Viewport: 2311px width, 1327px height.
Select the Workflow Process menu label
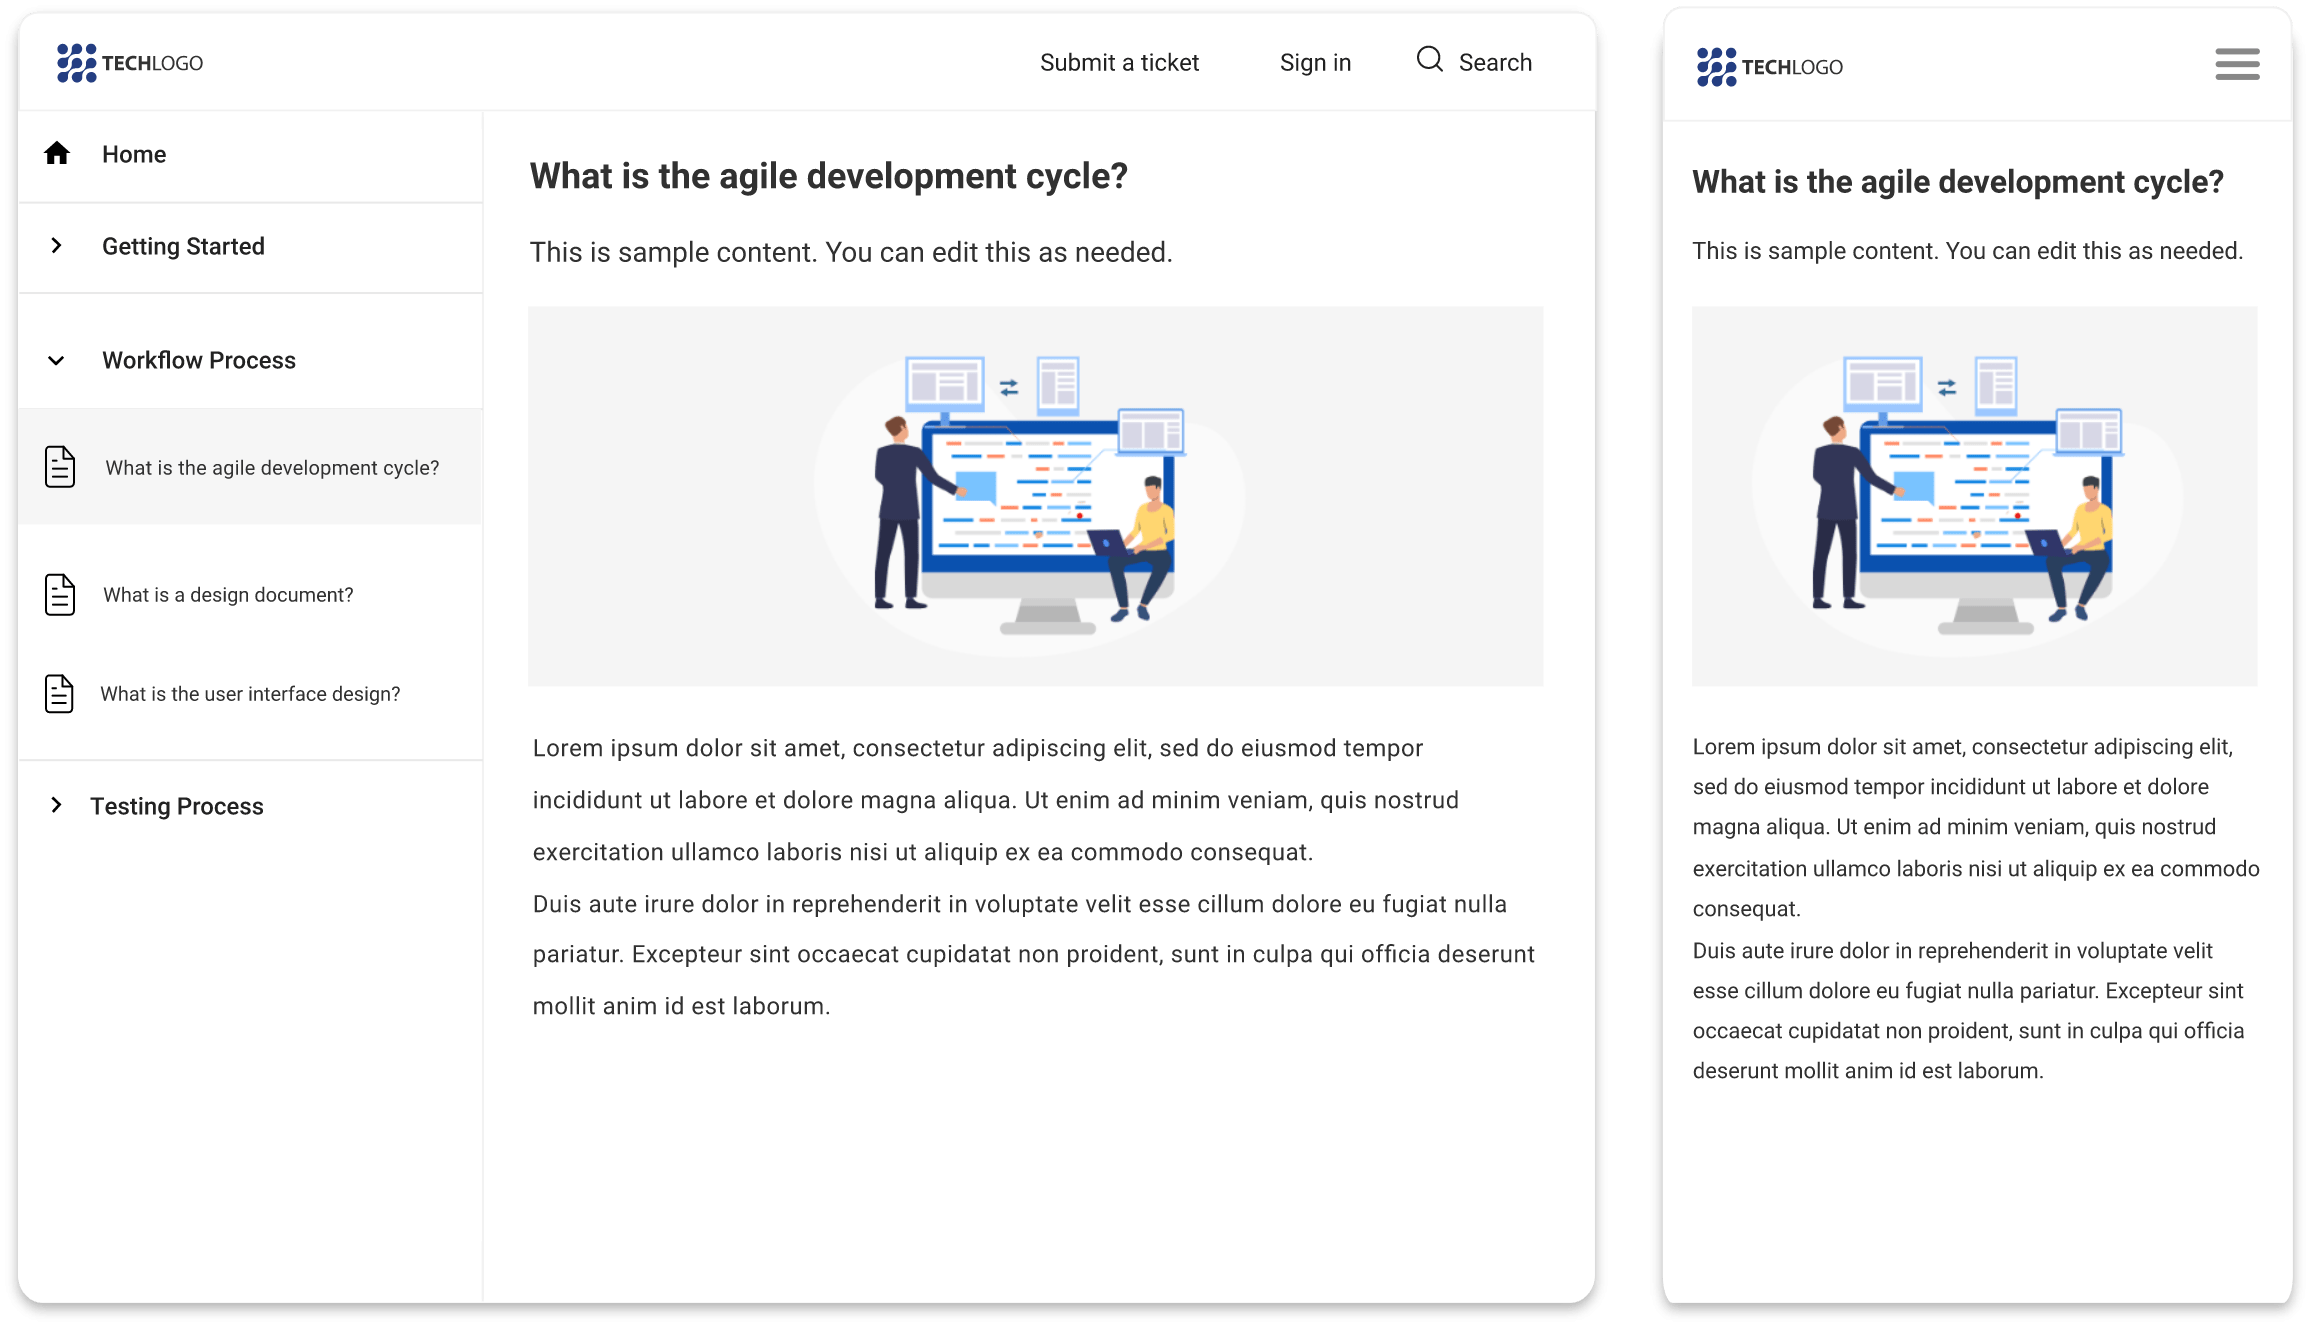[x=199, y=360]
